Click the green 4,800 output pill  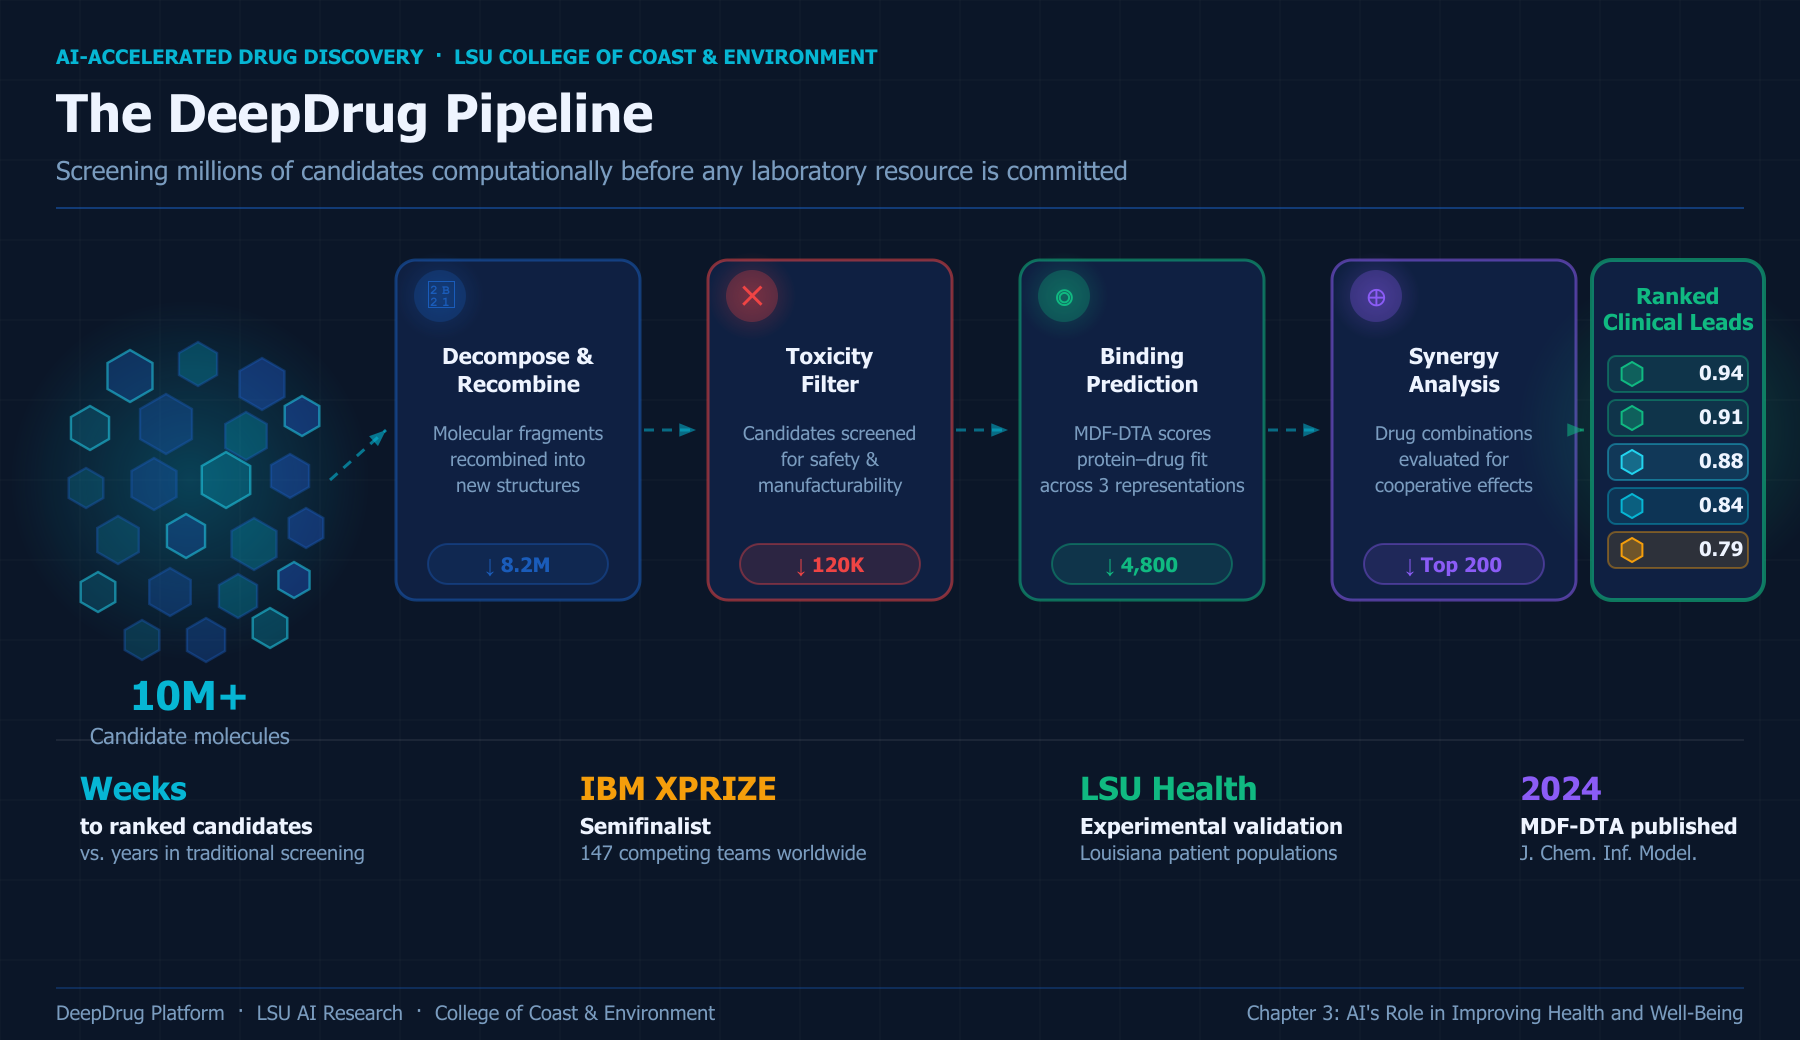[x=1142, y=564]
